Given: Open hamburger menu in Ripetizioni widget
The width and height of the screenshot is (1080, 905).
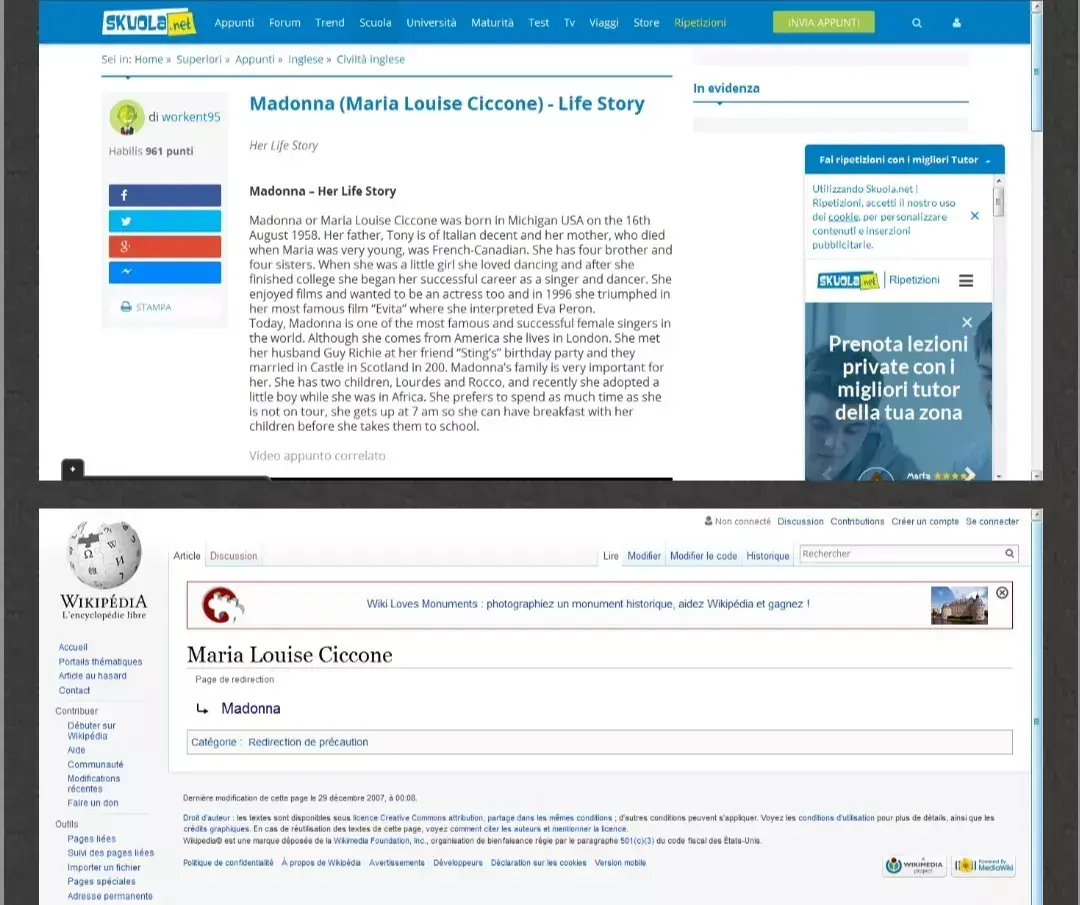Looking at the screenshot, I should [966, 280].
